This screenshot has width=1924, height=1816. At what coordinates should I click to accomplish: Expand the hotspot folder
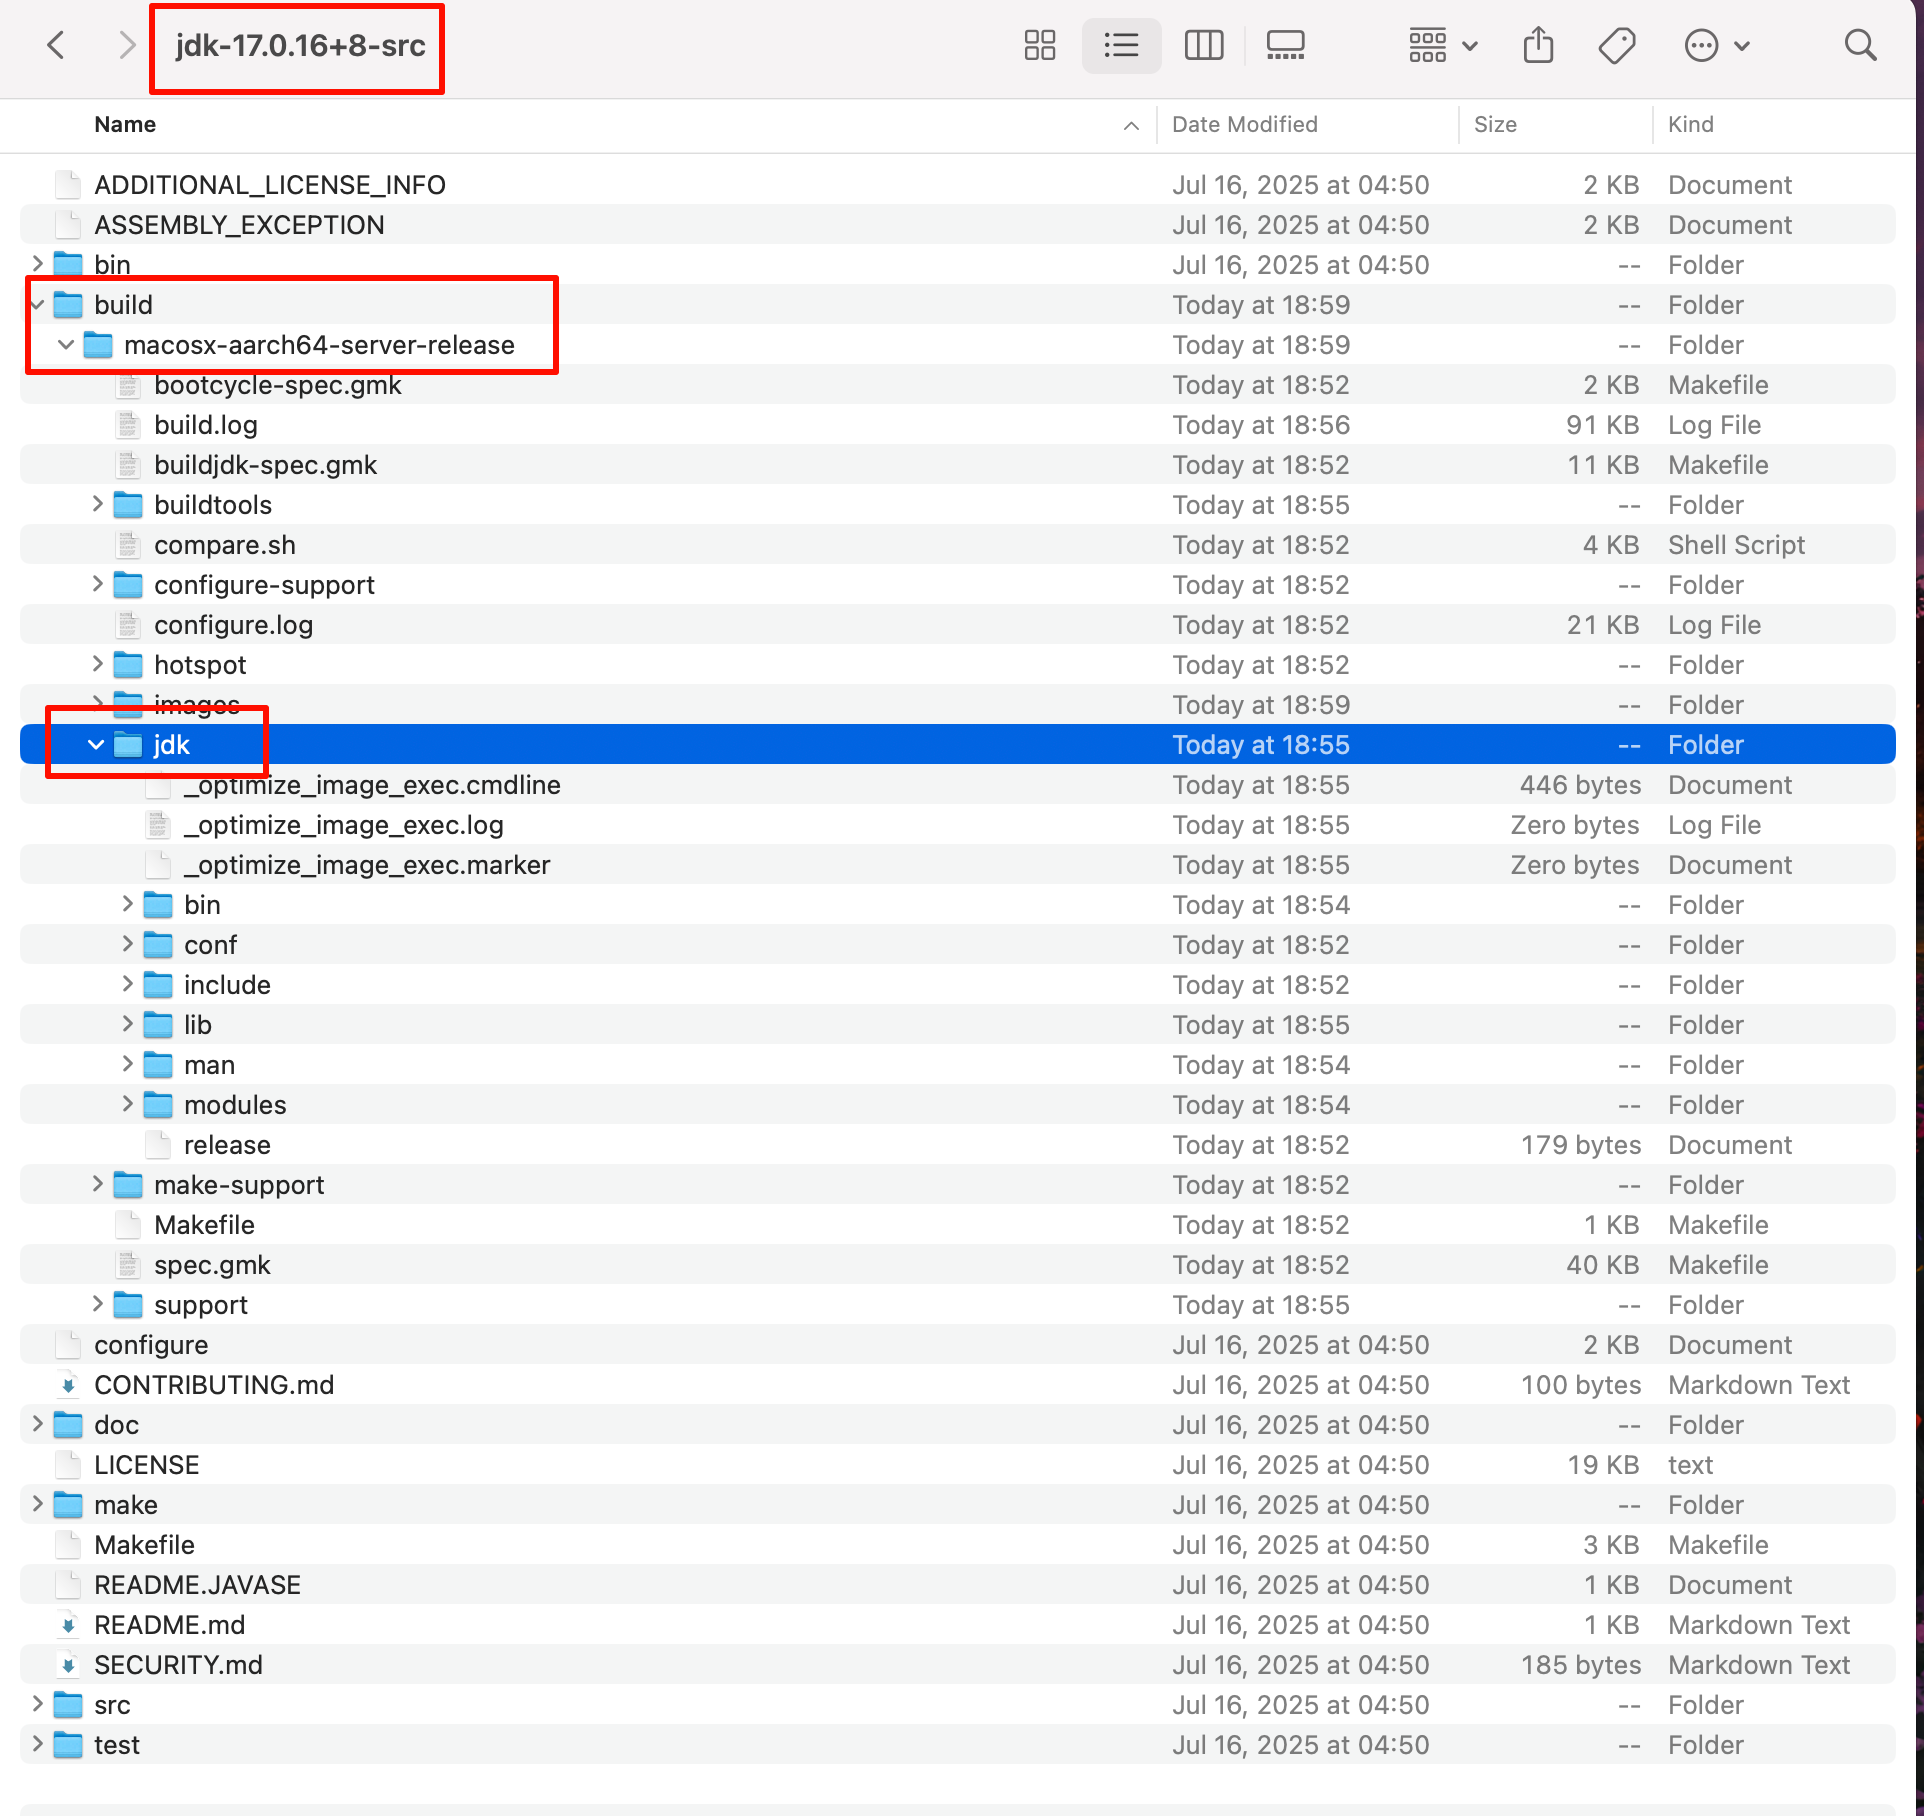[x=97, y=664]
